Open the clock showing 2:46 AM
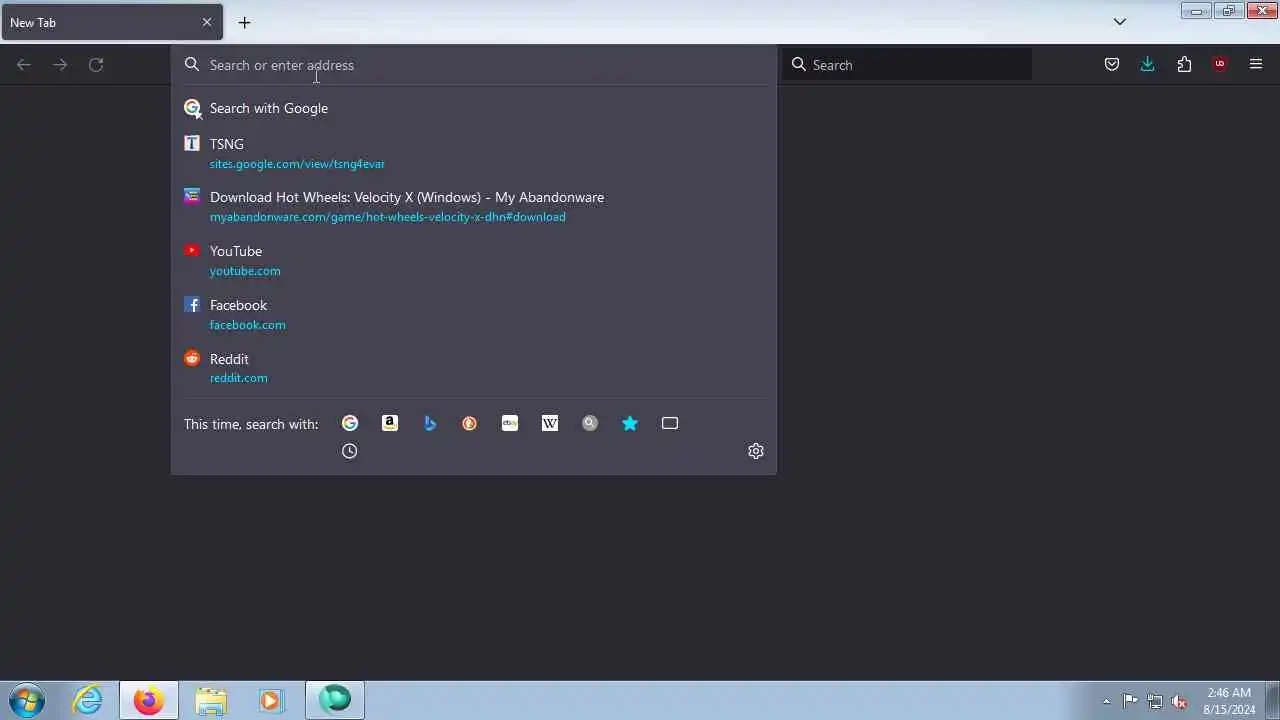 [1229, 701]
